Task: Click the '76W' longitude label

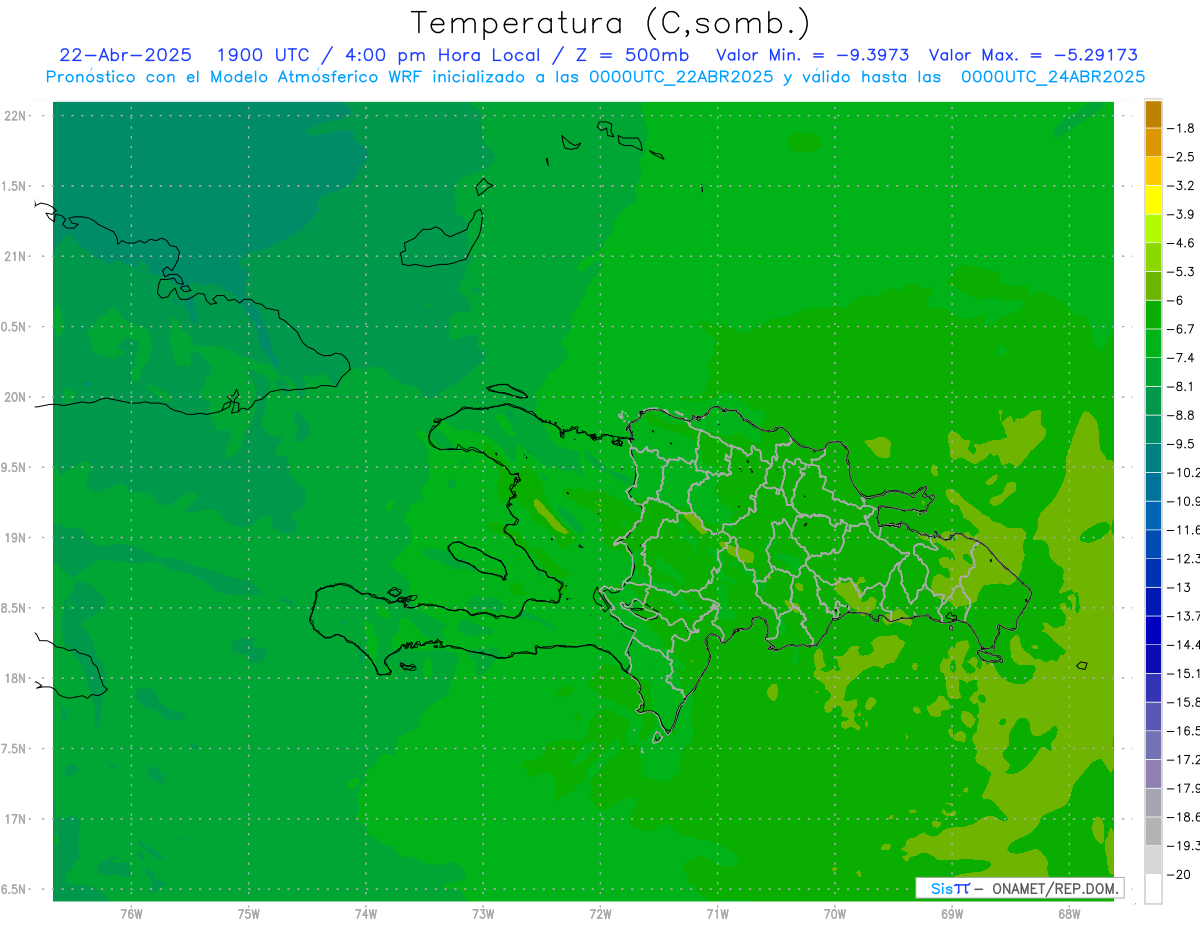Action: click(x=131, y=913)
